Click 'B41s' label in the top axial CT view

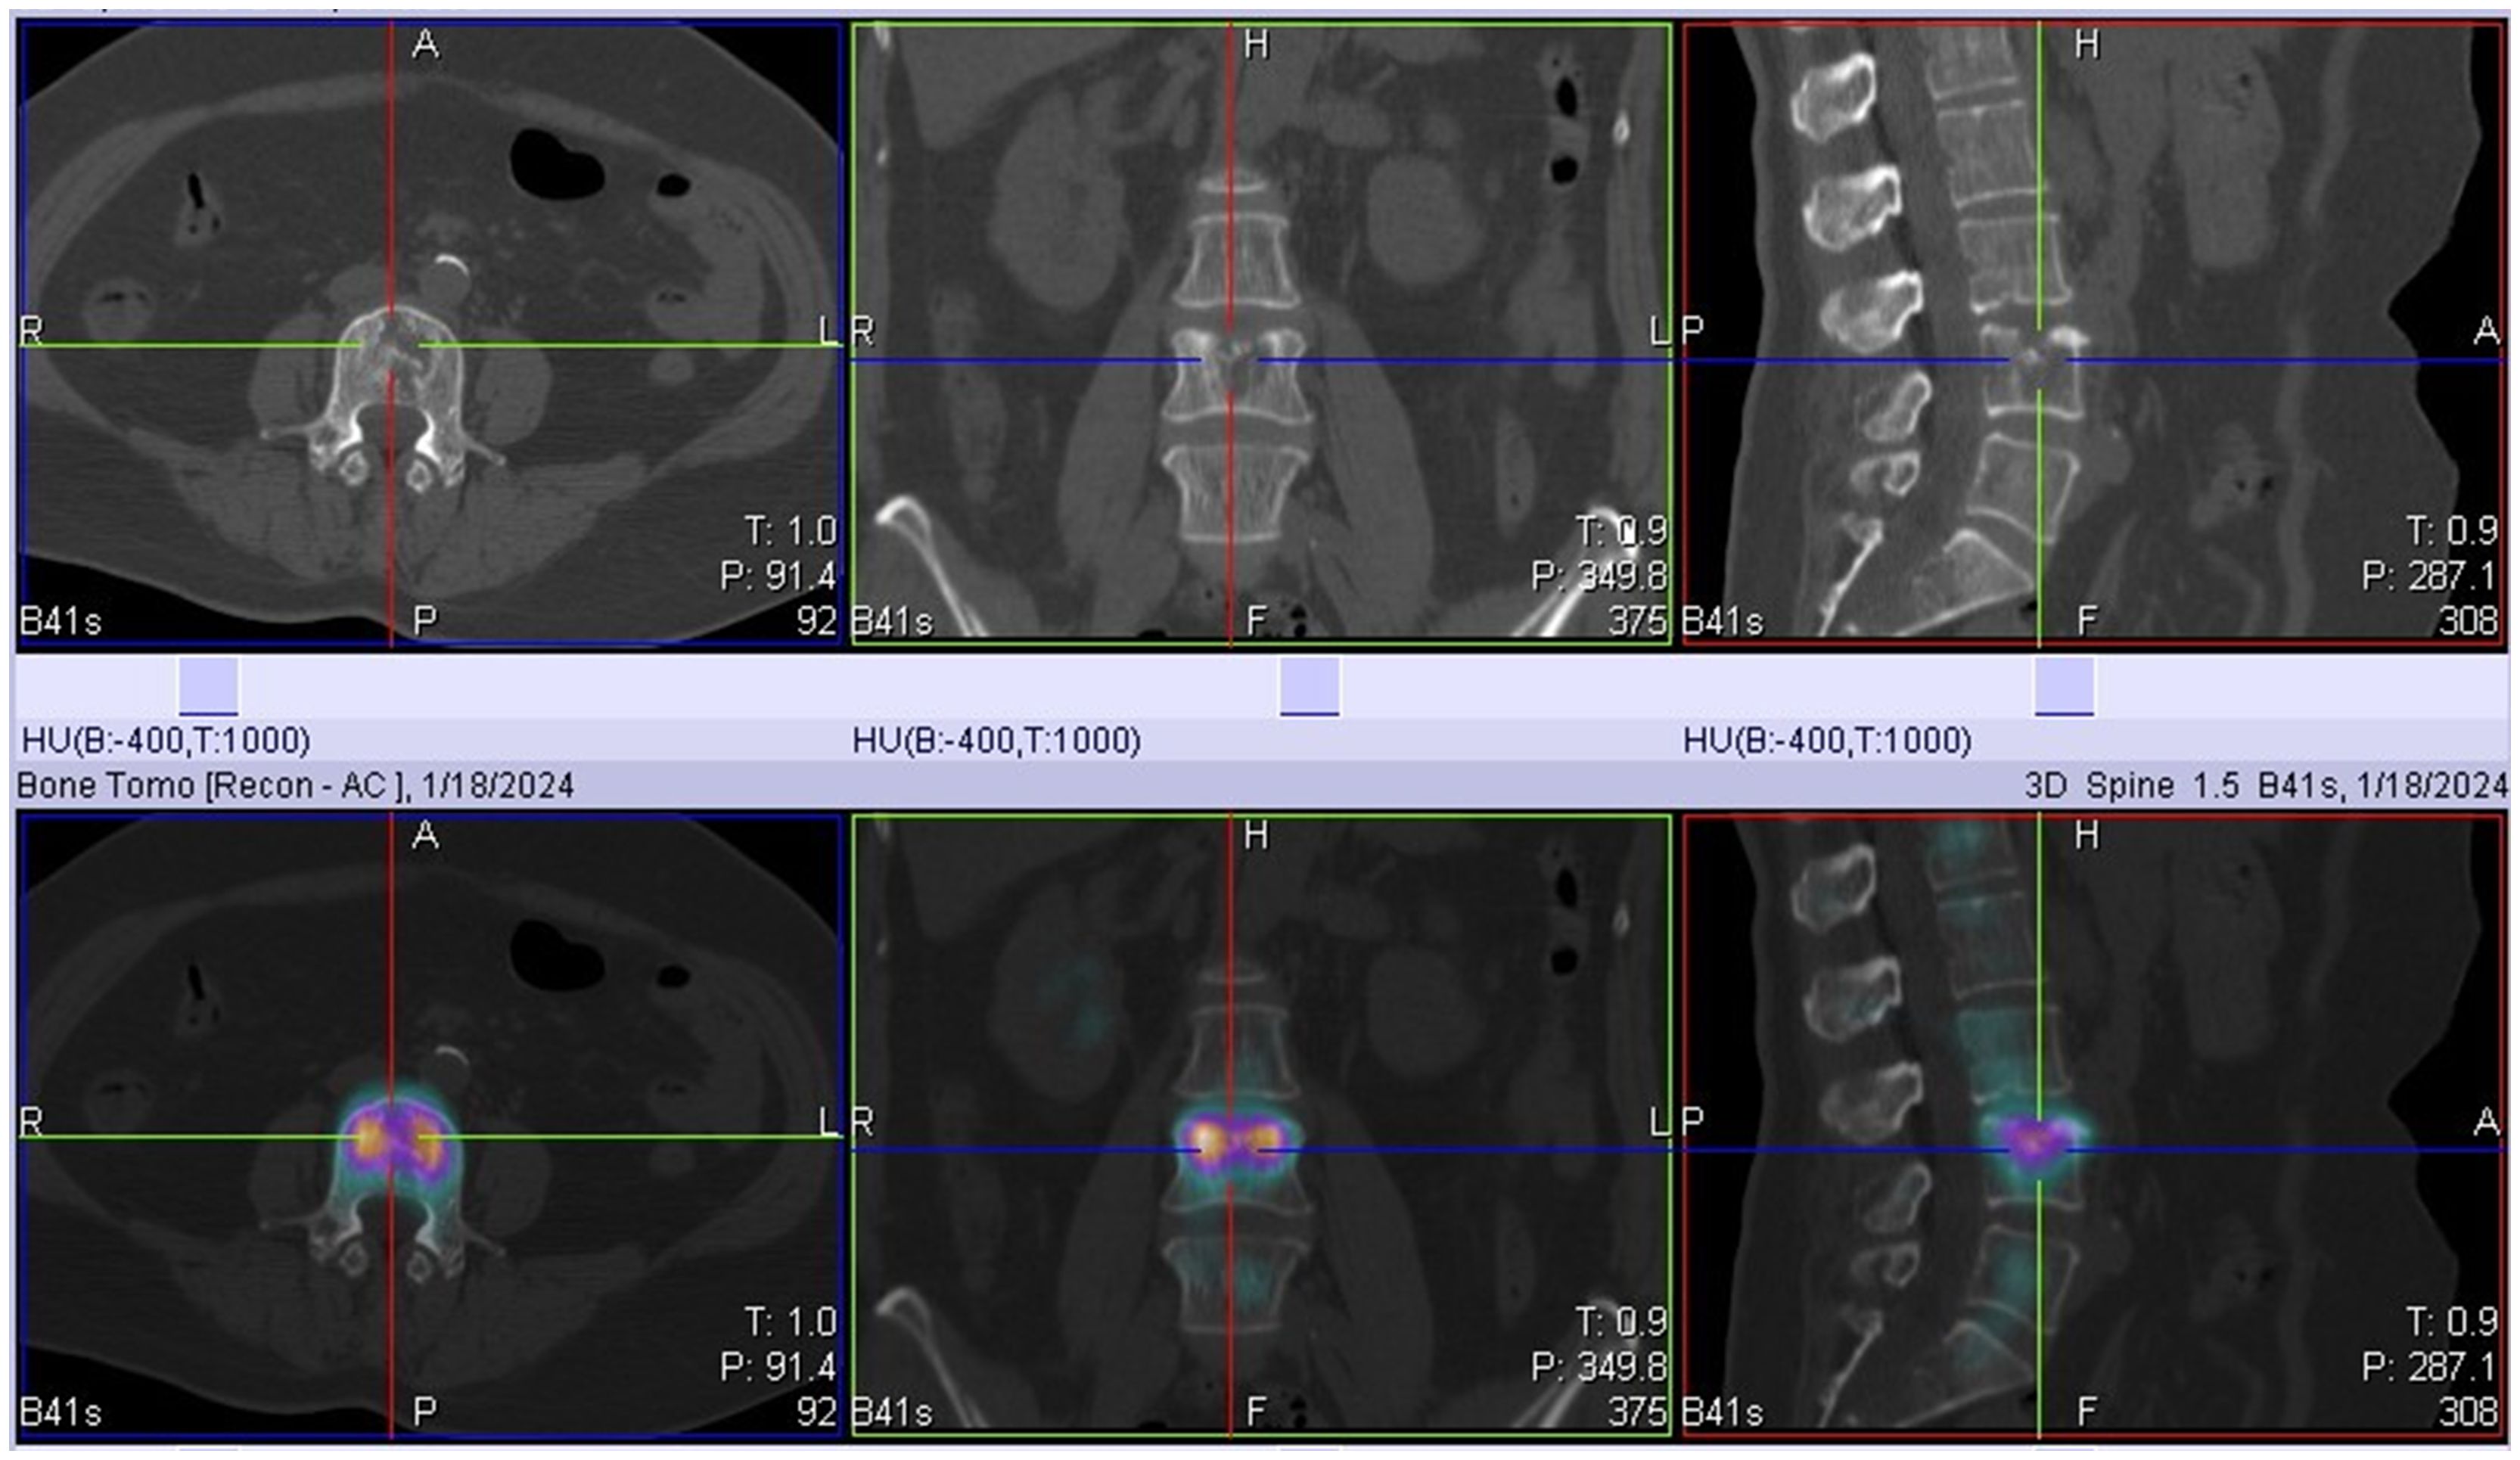(60, 622)
